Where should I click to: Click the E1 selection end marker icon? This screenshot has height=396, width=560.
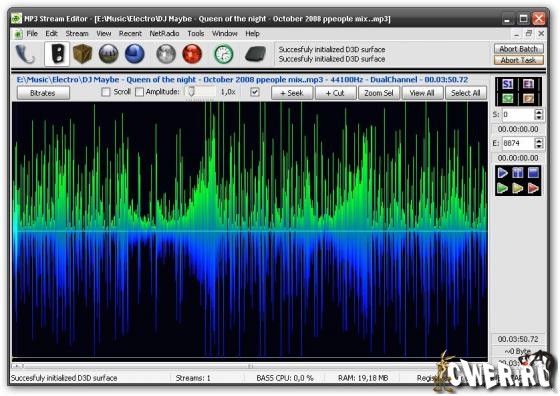coord(528,84)
